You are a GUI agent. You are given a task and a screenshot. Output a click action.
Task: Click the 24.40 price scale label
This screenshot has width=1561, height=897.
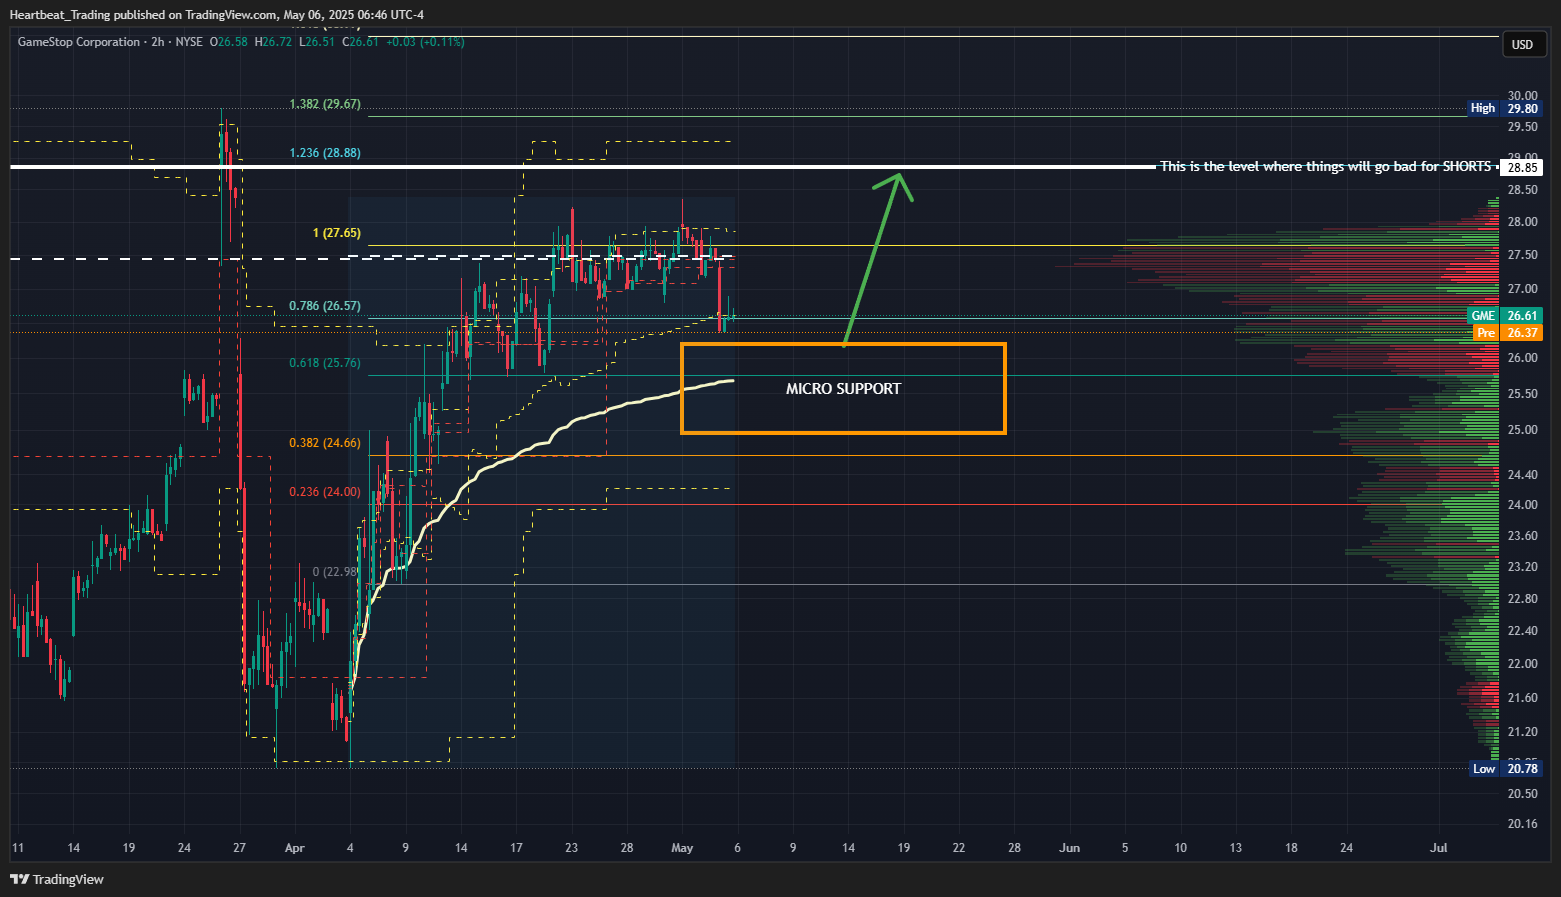coord(1522,475)
